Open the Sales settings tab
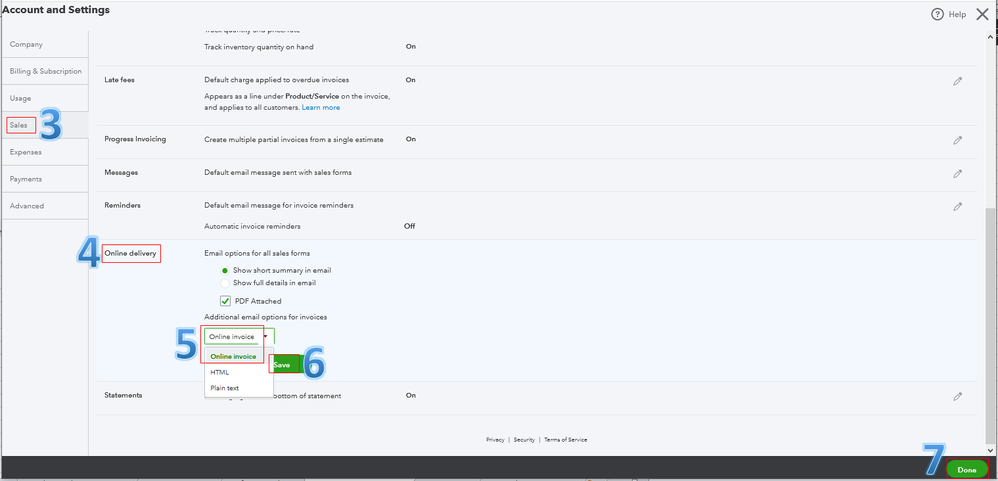The image size is (998, 481). tap(19, 125)
